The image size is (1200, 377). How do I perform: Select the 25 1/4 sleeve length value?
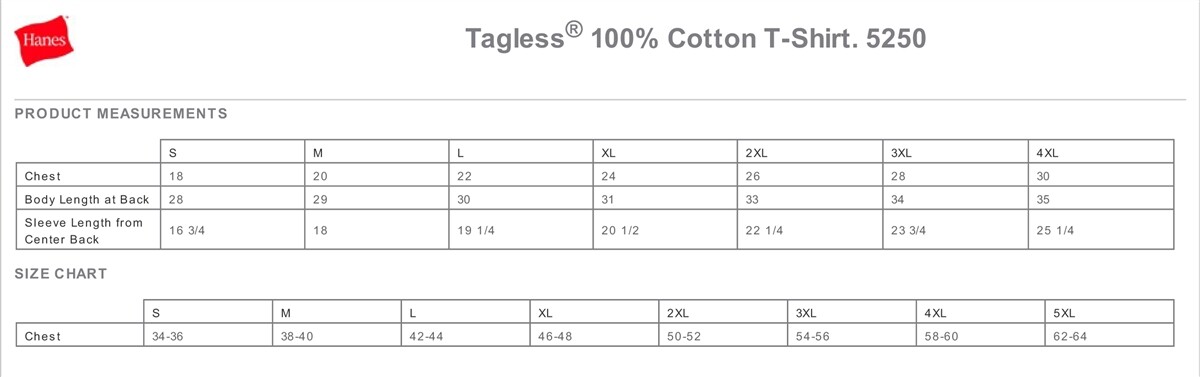pyautogui.click(x=1100, y=230)
